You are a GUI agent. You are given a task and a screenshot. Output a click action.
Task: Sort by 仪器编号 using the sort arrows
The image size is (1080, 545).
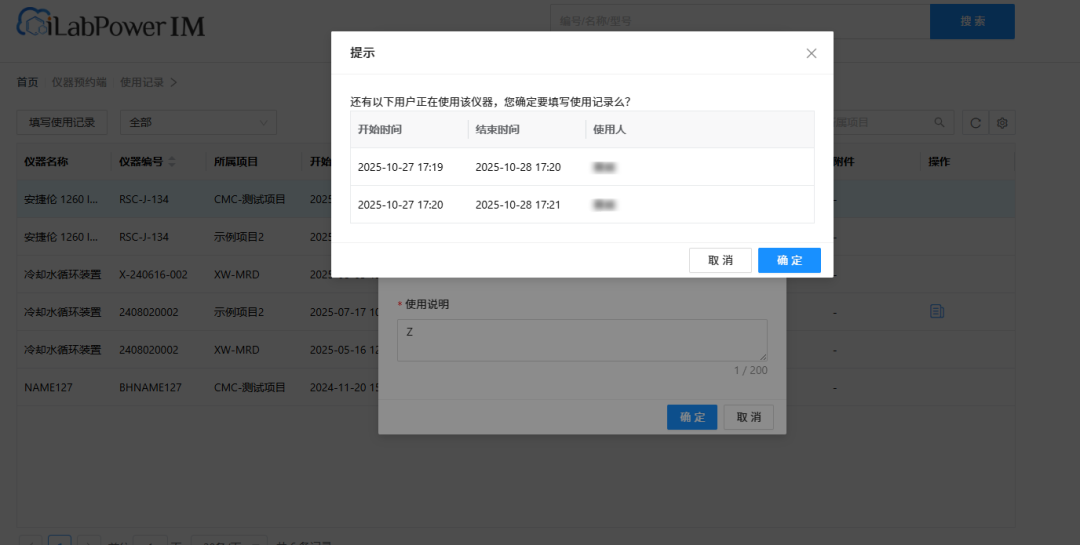(171, 161)
